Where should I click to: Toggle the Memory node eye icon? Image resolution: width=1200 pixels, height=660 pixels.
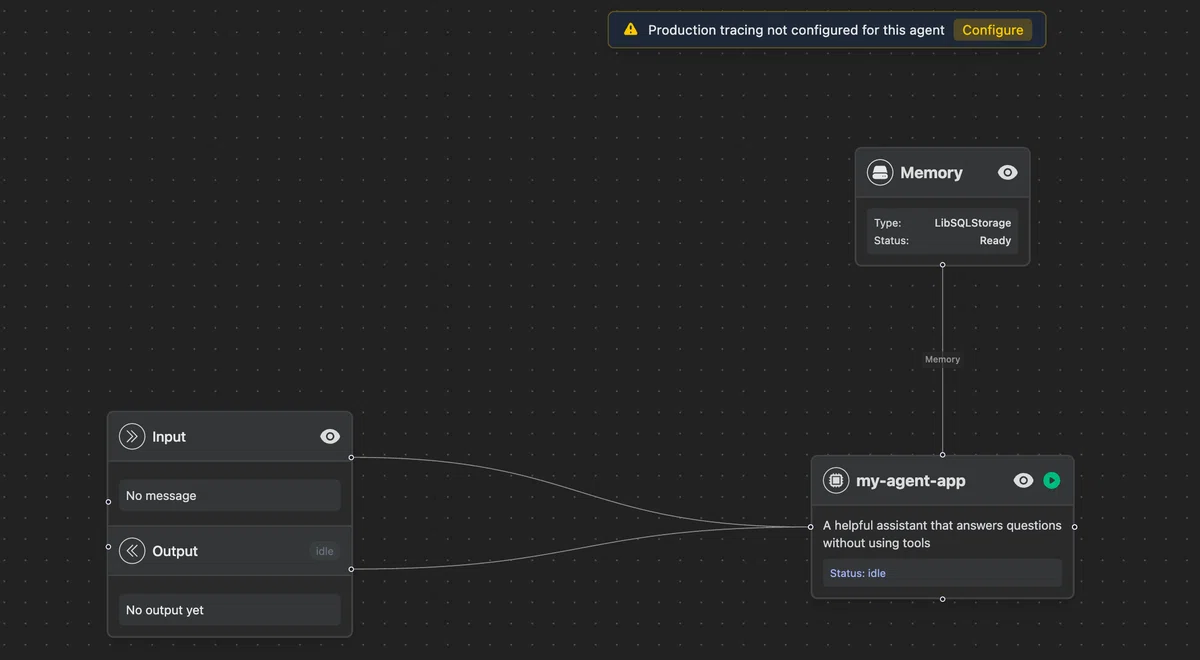pos(1007,172)
